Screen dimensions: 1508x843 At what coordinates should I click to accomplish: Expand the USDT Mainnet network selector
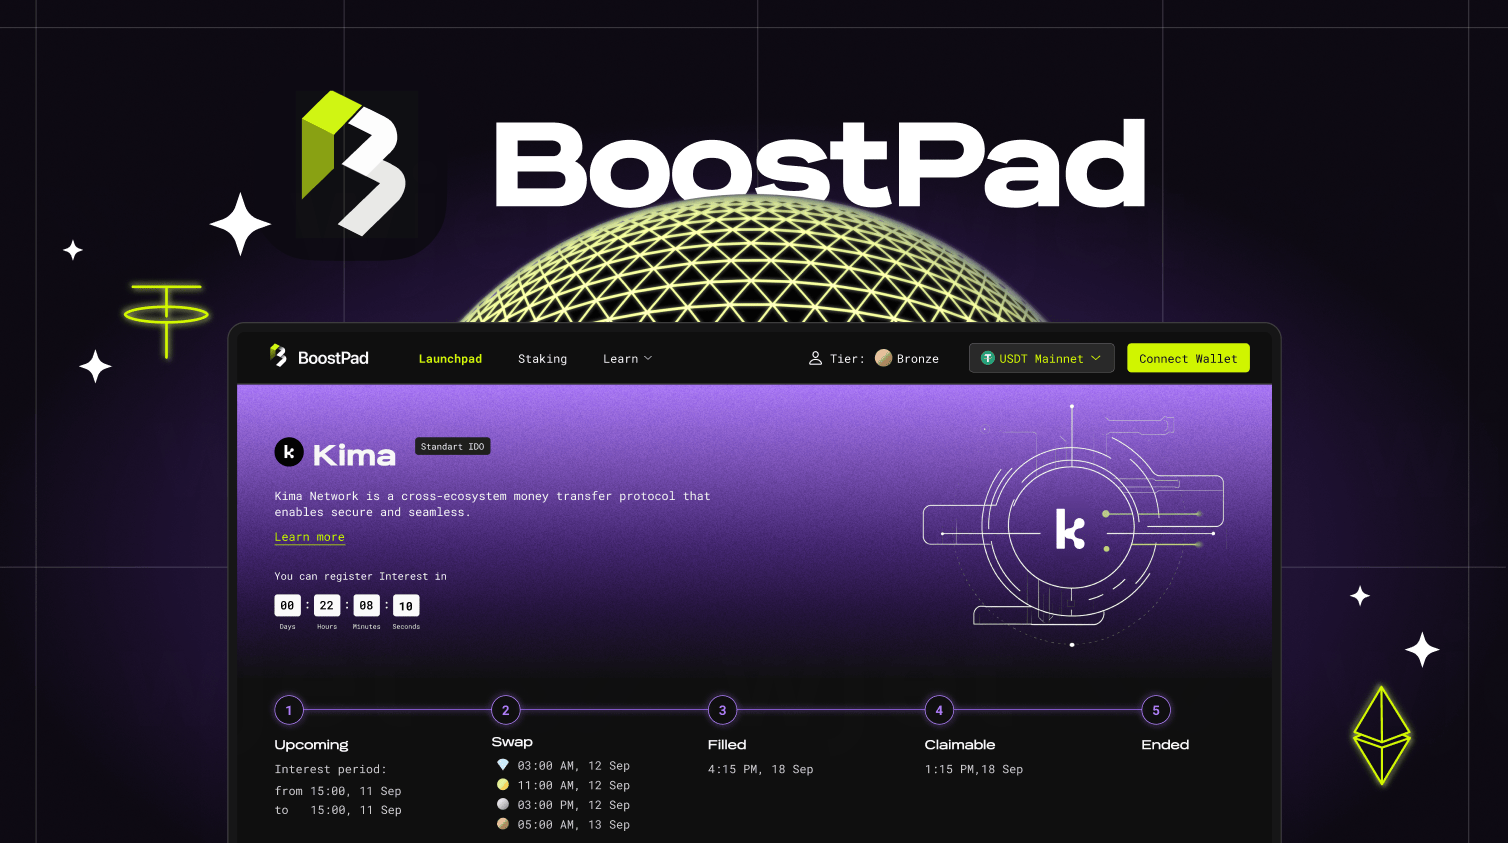click(x=1041, y=358)
